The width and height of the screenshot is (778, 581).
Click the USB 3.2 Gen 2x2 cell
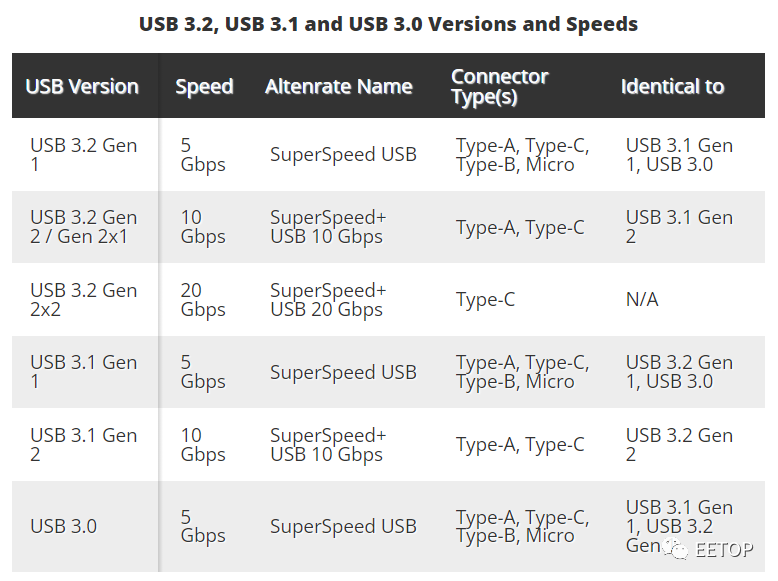[83, 300]
